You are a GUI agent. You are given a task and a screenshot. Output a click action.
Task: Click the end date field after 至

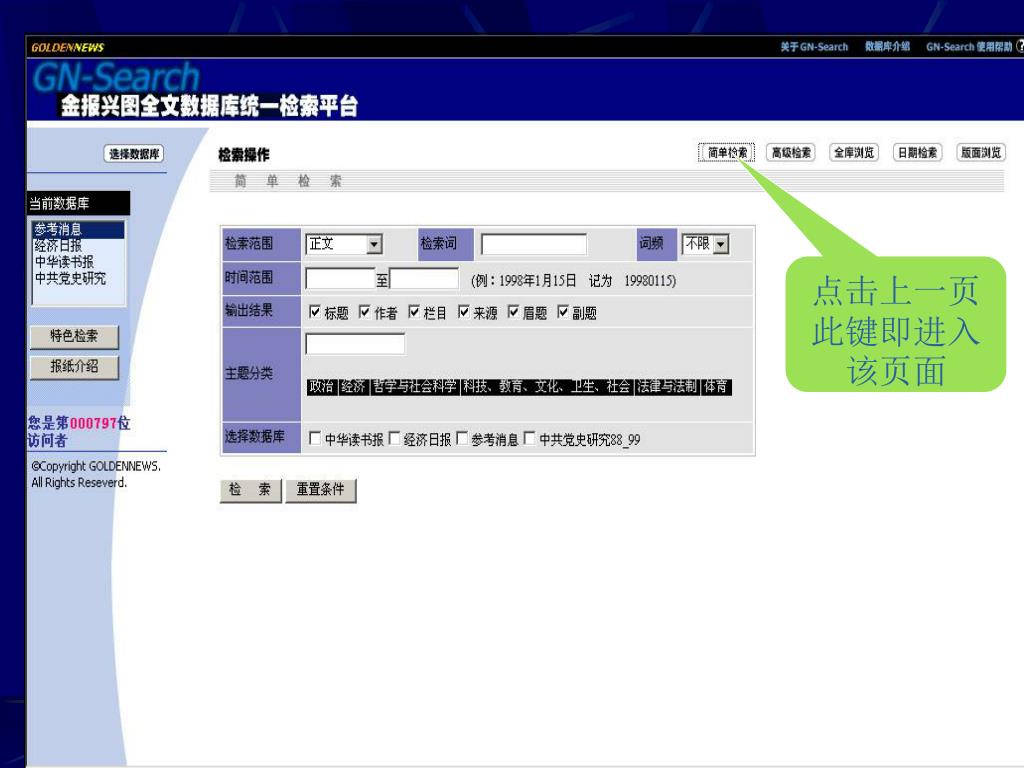tap(424, 279)
